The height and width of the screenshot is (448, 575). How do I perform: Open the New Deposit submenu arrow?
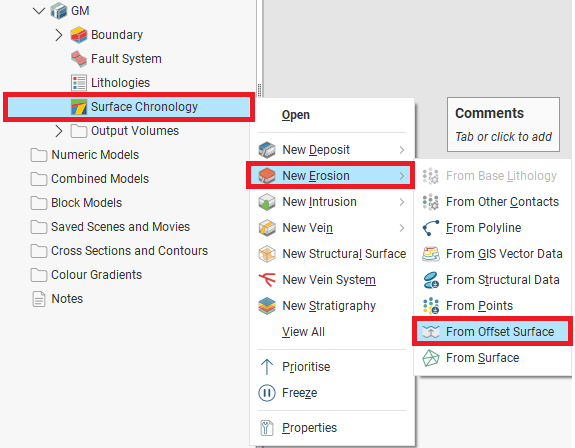coord(402,150)
